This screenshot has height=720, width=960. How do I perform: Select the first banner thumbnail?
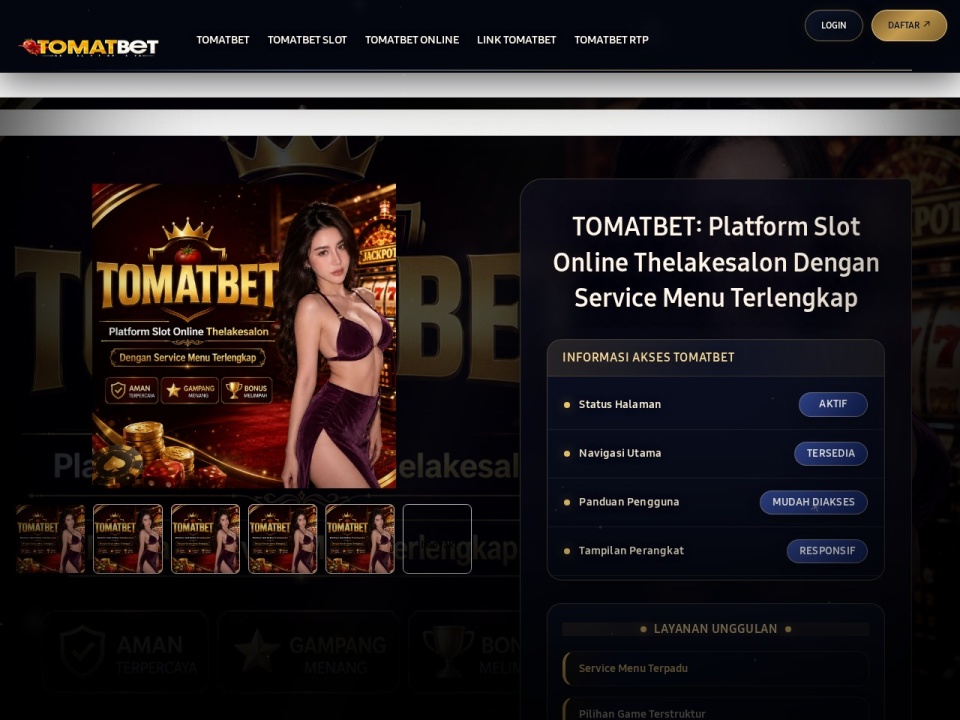(x=50, y=539)
